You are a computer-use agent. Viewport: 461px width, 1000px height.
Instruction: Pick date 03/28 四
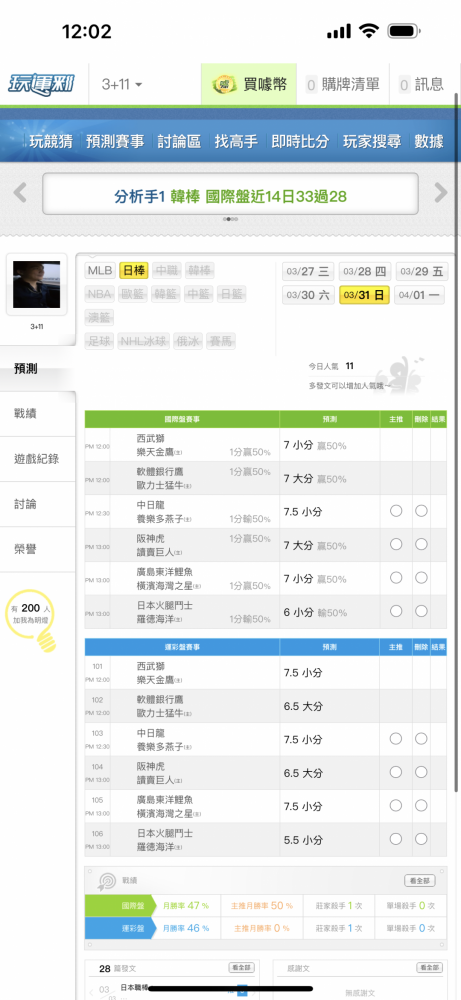click(x=365, y=272)
